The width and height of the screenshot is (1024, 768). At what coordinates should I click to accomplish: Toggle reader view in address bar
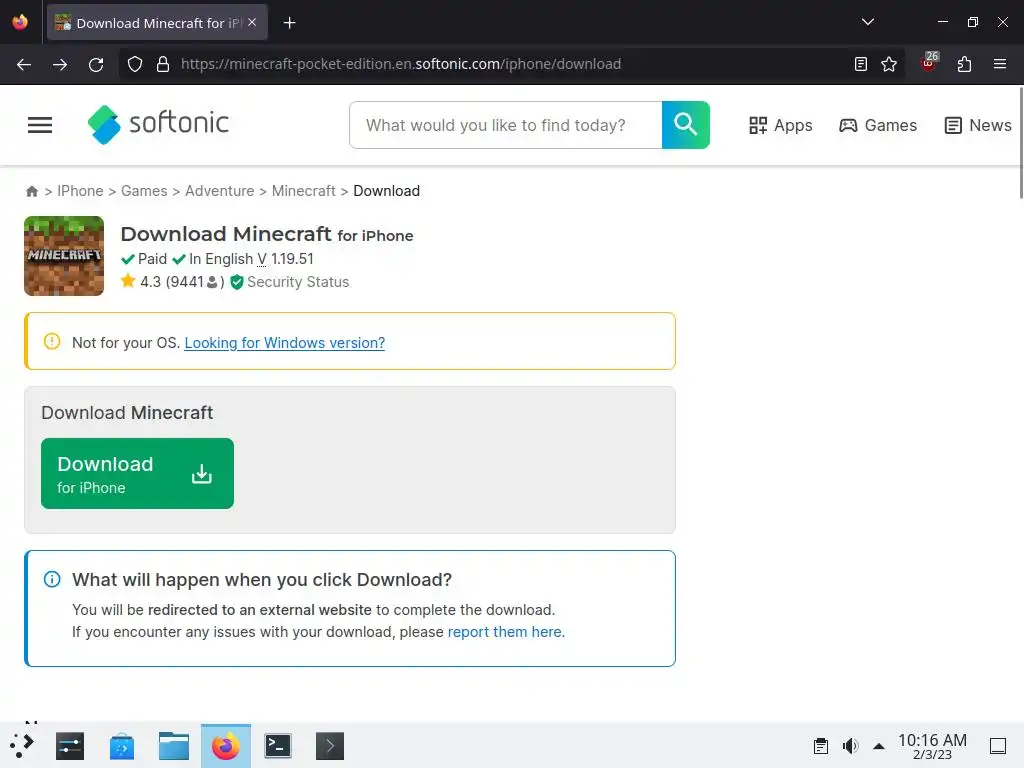coord(861,64)
